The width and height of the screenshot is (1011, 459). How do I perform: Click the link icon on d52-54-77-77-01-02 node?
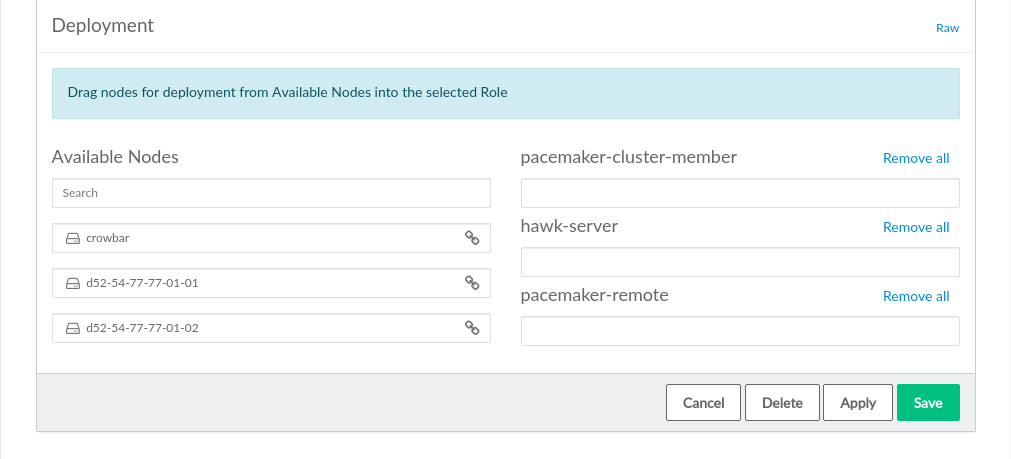point(472,328)
